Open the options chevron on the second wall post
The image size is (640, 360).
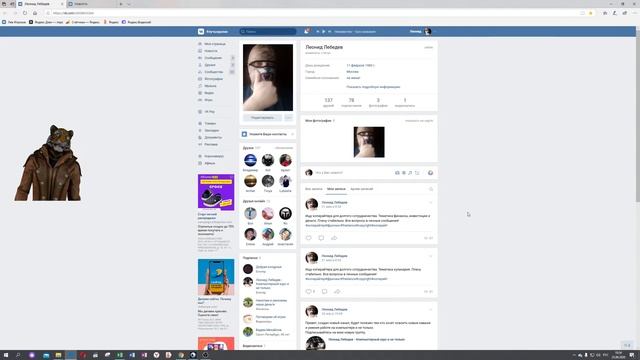(431, 256)
